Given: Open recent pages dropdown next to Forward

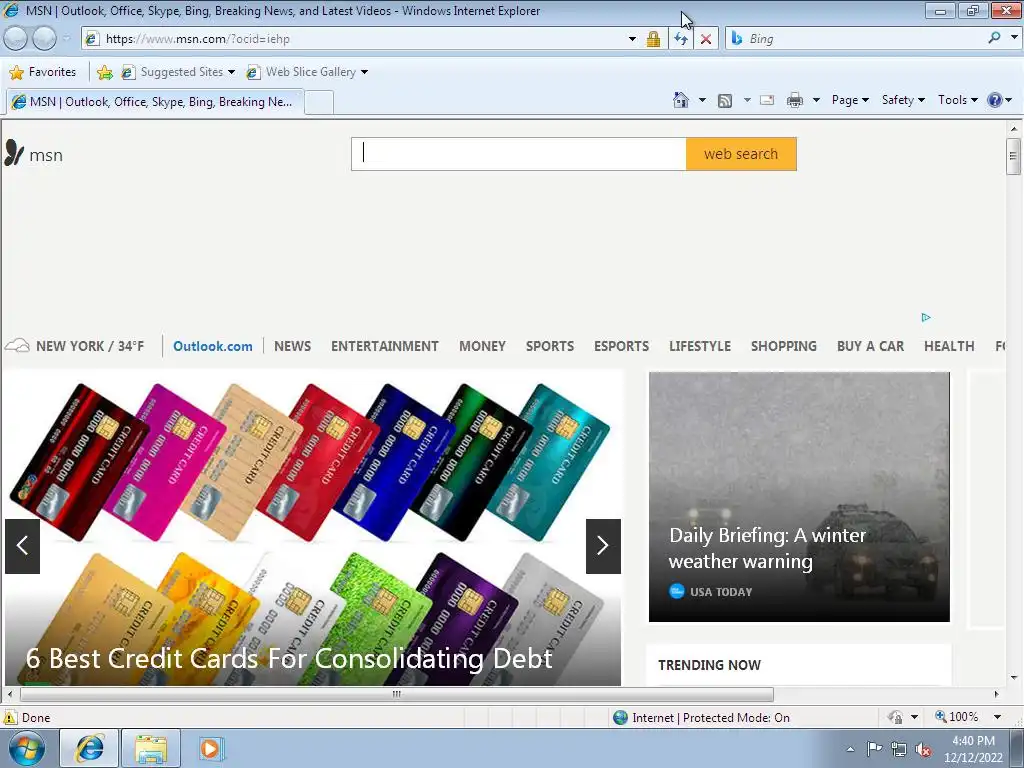Looking at the screenshot, I should click(x=66, y=39).
